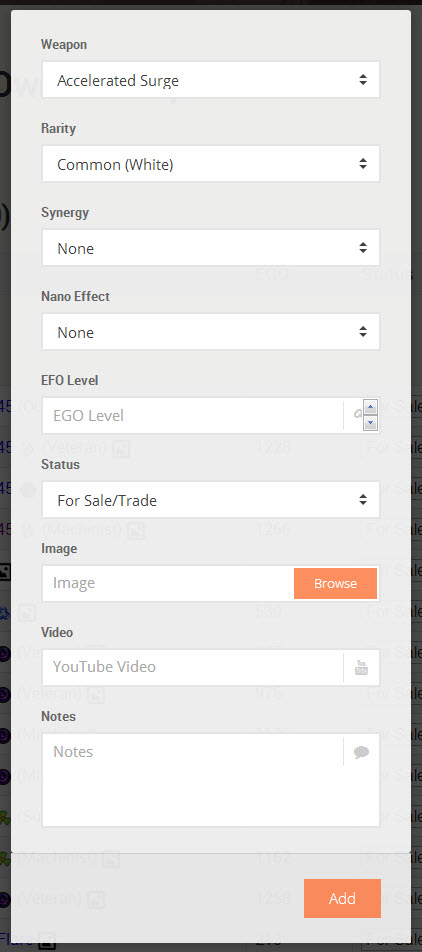
Task: Click the Weapon dropdown arrows icon
Action: coord(362,80)
